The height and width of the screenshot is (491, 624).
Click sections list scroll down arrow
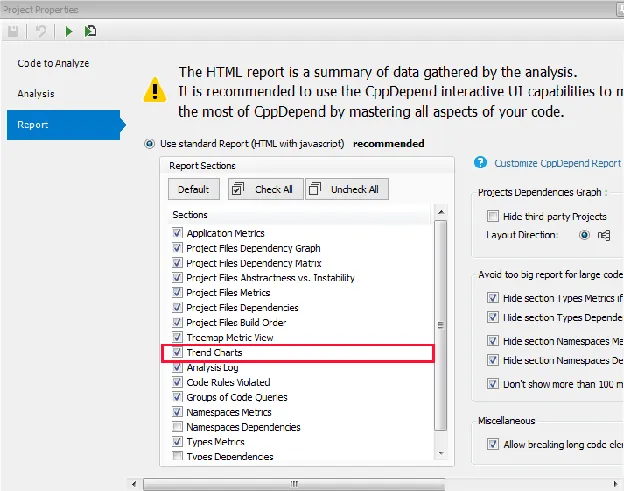[441, 454]
